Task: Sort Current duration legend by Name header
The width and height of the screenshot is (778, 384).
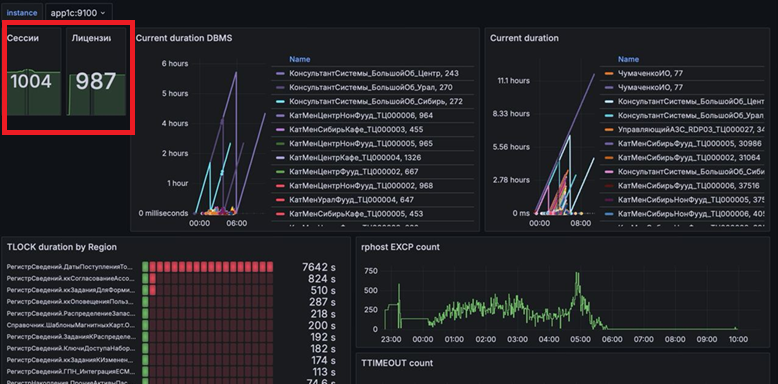Action: coord(628,59)
